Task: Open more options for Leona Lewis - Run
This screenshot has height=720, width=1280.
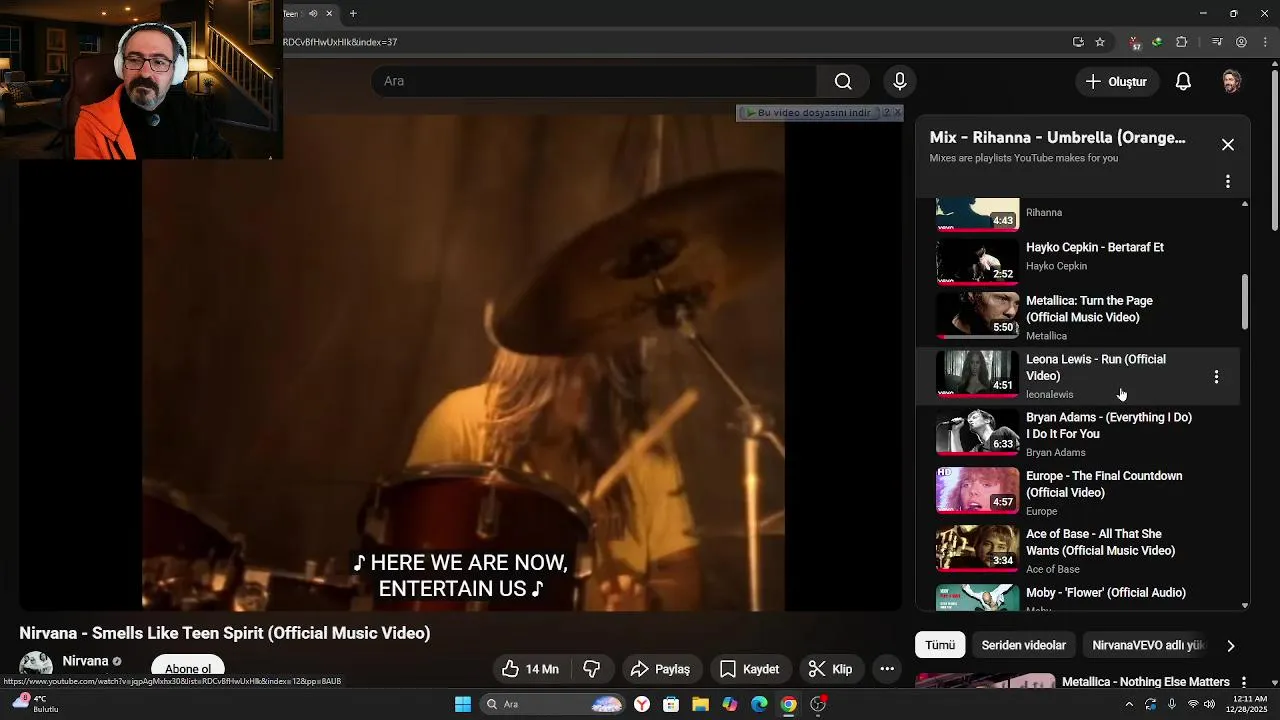Action: [1216, 377]
